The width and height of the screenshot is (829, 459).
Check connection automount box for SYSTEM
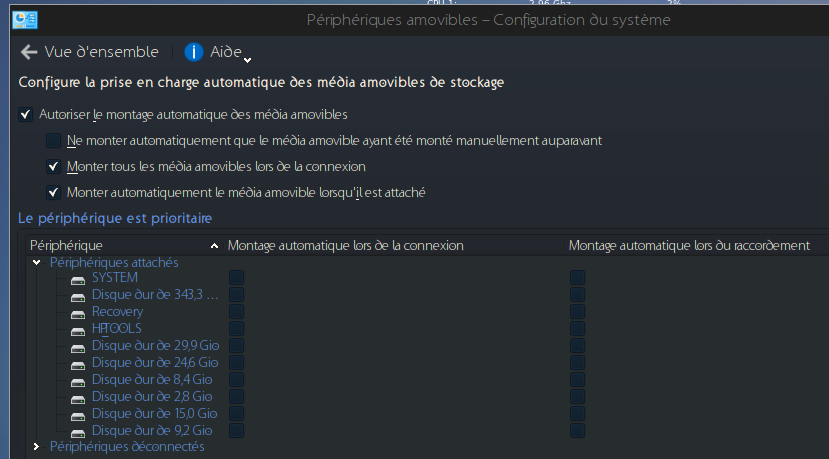tap(236, 277)
